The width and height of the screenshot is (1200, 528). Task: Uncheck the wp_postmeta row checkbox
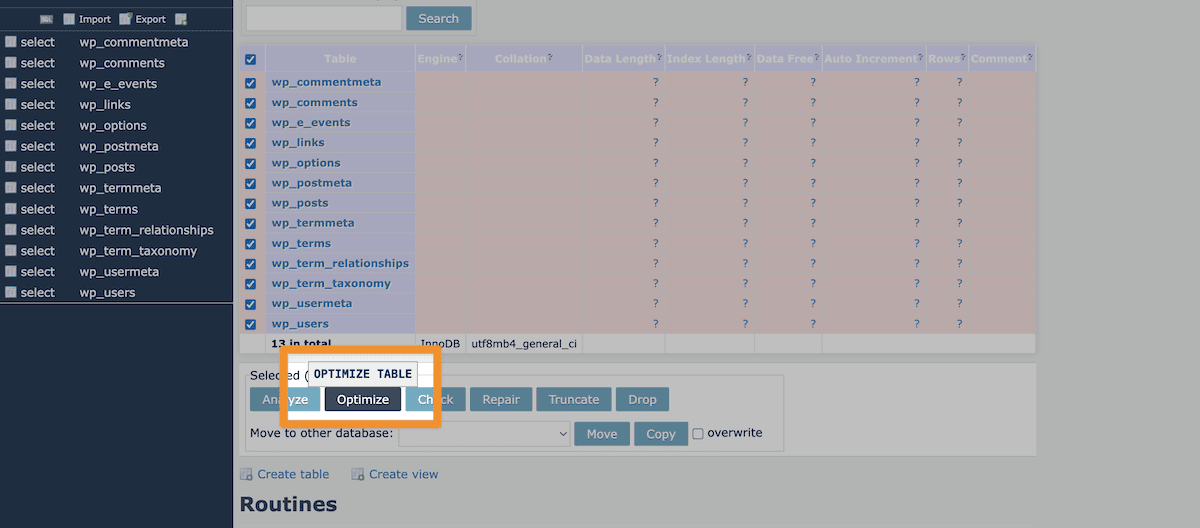pyautogui.click(x=251, y=183)
